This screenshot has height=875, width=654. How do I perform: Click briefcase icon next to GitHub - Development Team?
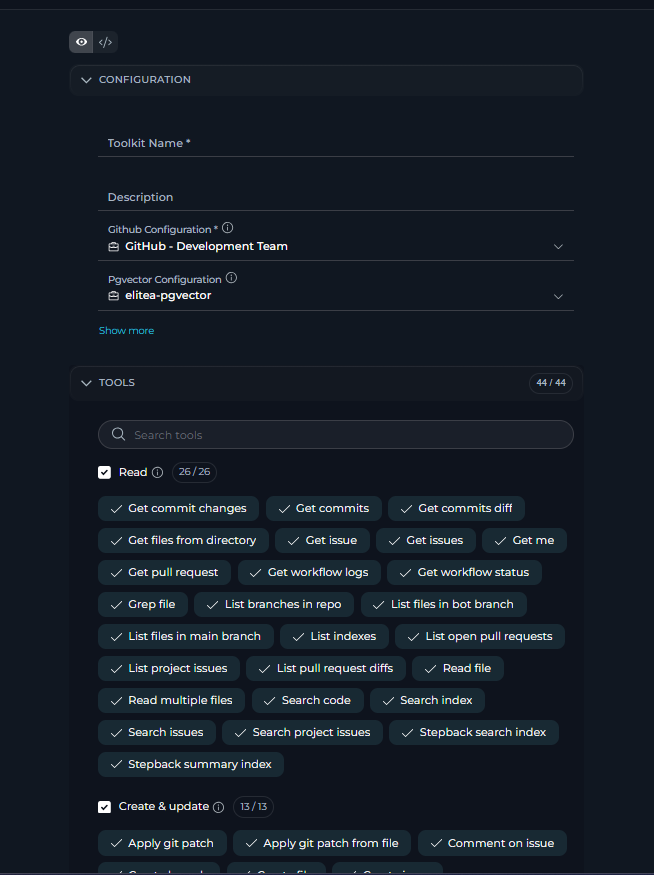point(113,247)
